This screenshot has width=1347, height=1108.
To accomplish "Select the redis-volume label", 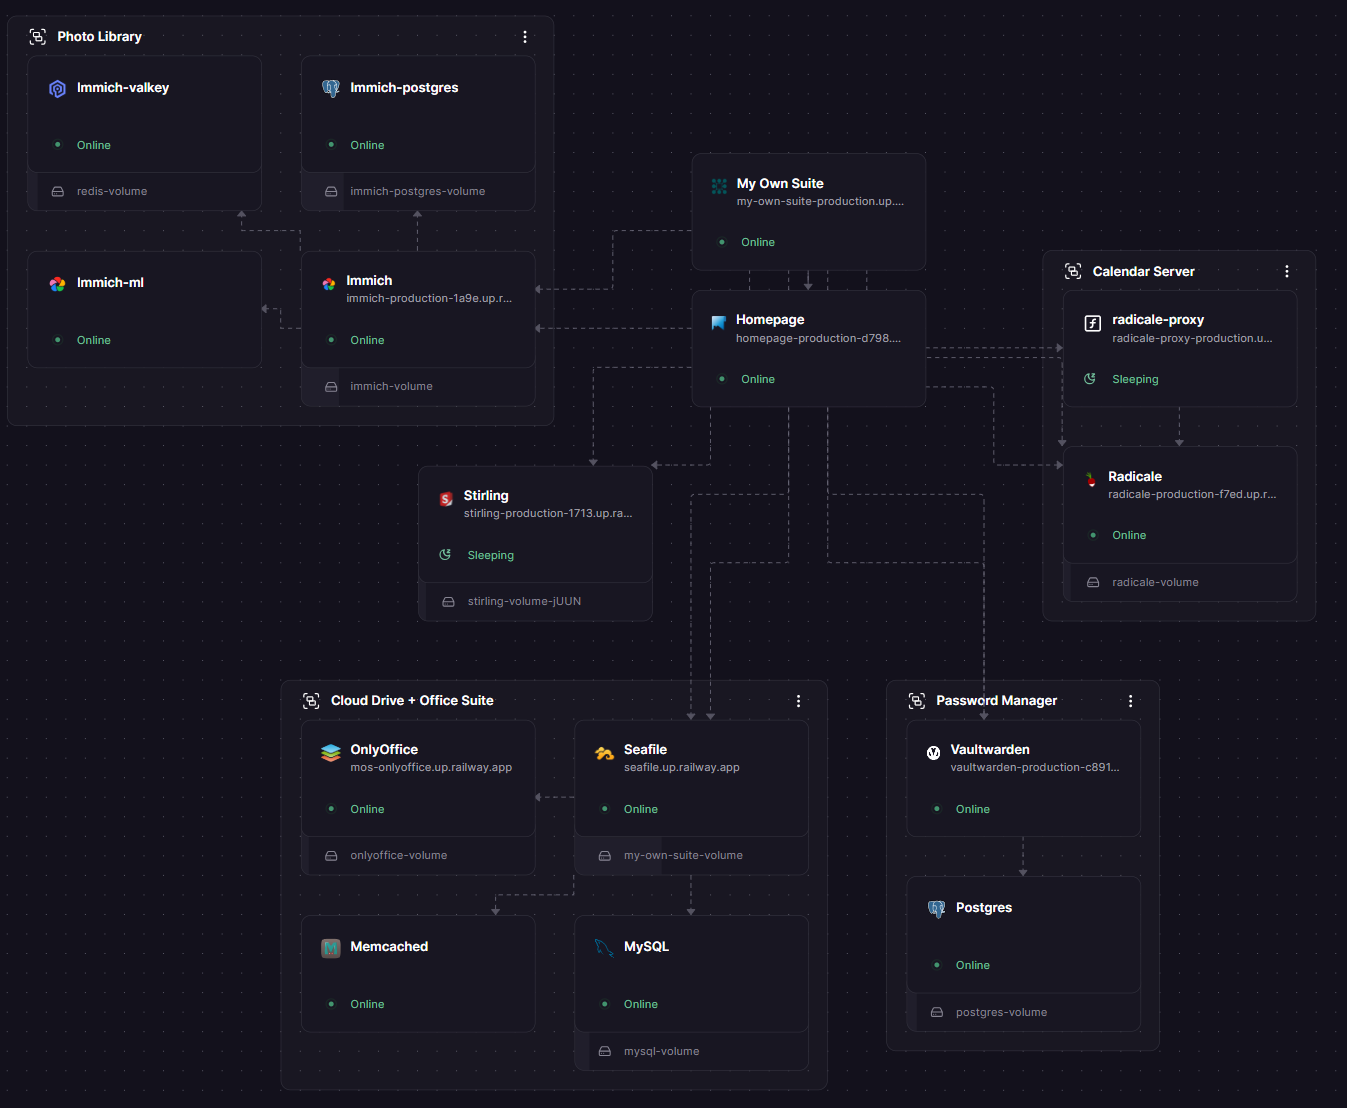I will pyautogui.click(x=112, y=192).
